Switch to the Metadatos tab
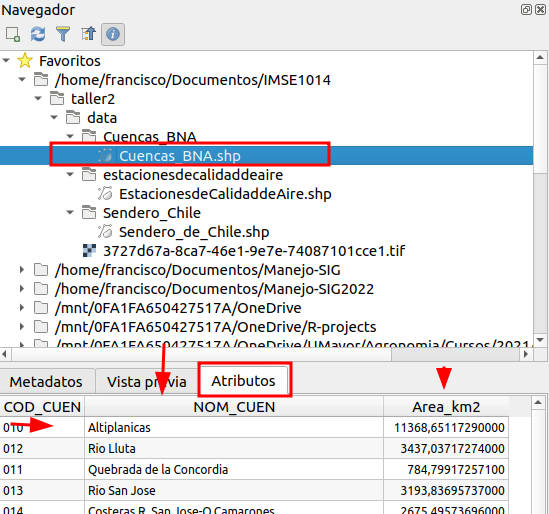 pos(46,382)
